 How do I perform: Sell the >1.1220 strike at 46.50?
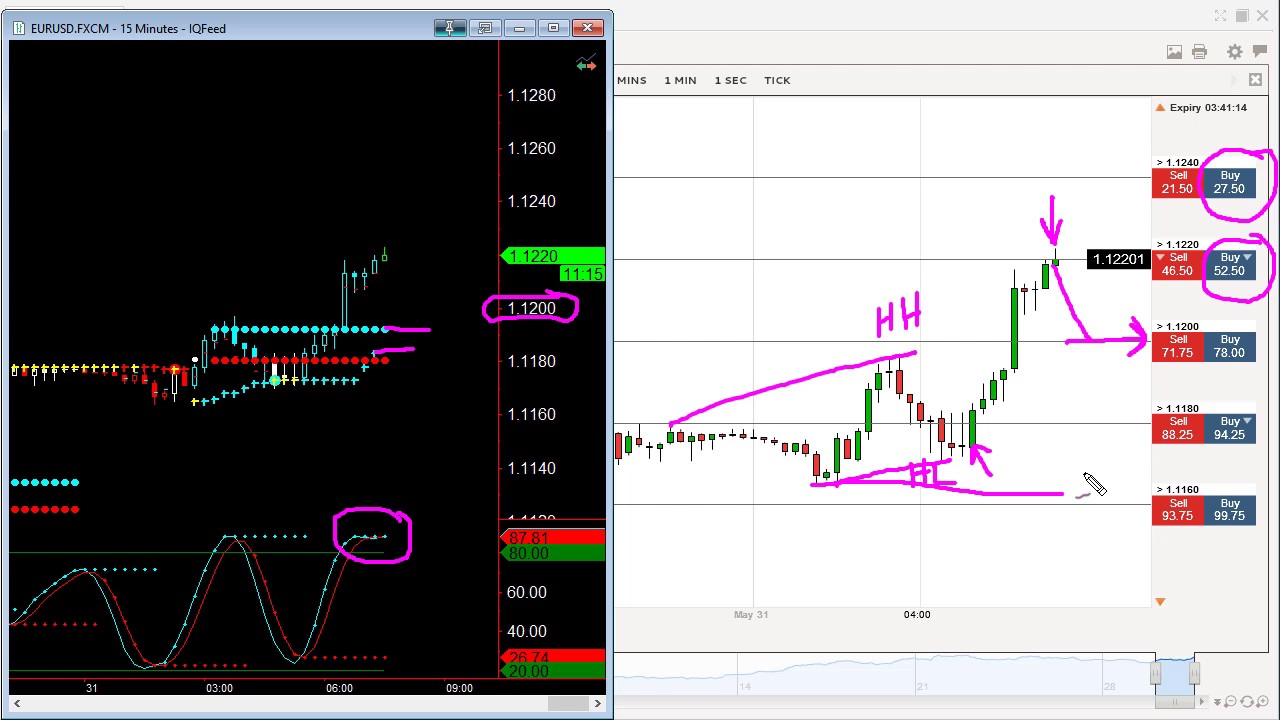(1178, 264)
